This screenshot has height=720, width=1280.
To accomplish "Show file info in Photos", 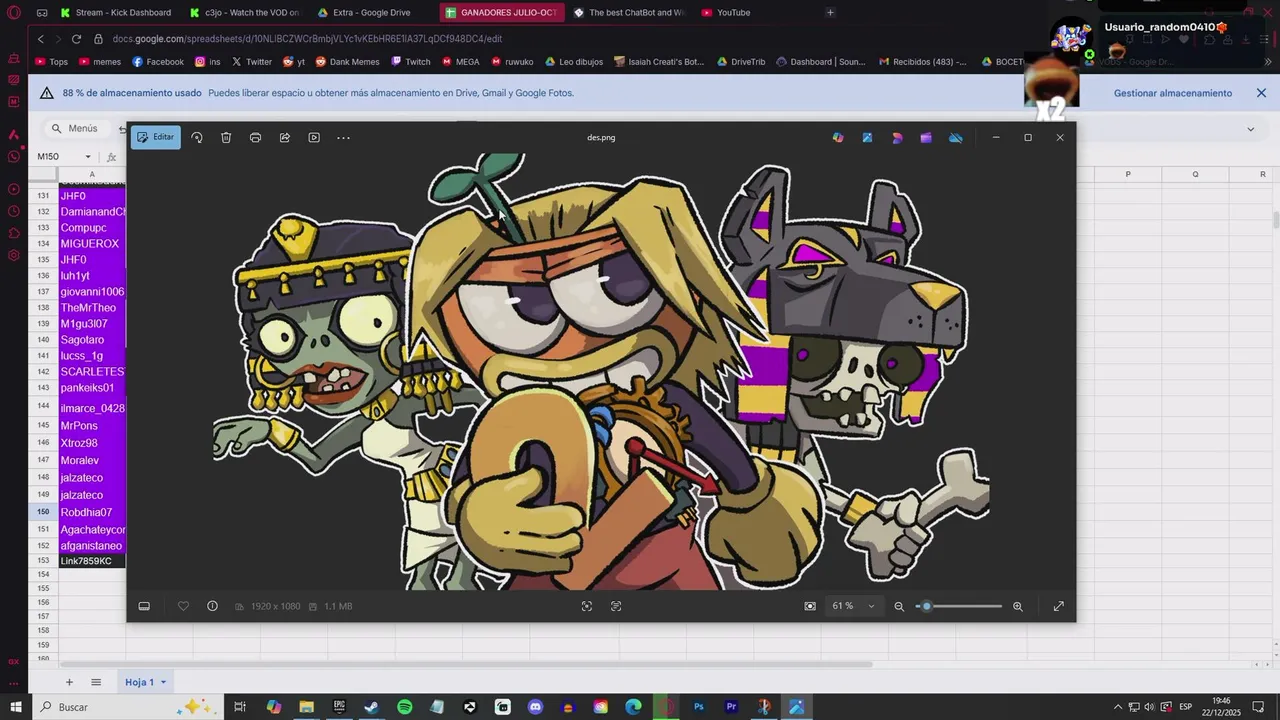I will (x=212, y=606).
